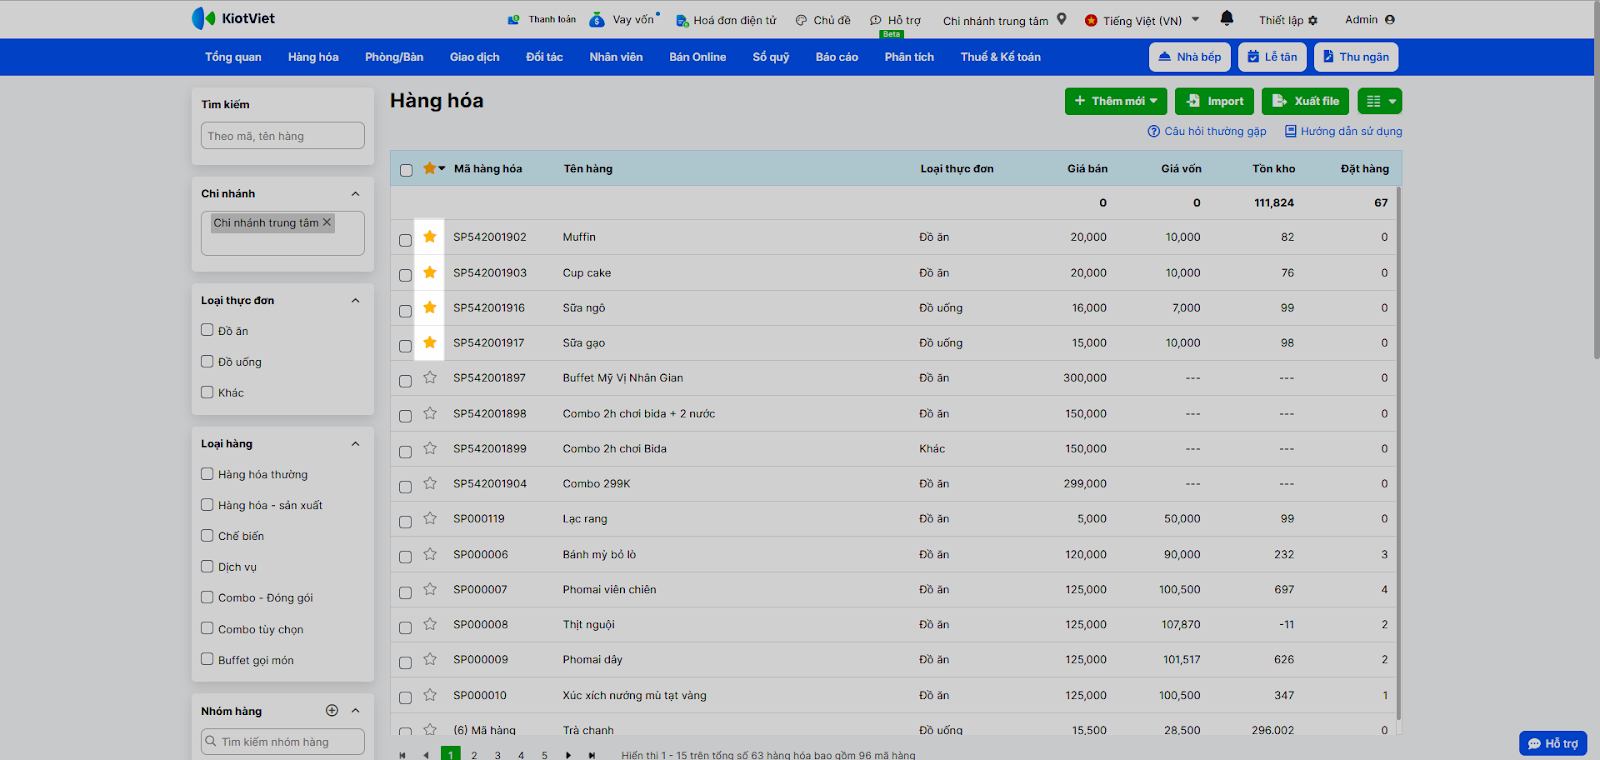Open Vay vốn loan option
Viewport: 1600px width, 760px height.
point(624,19)
